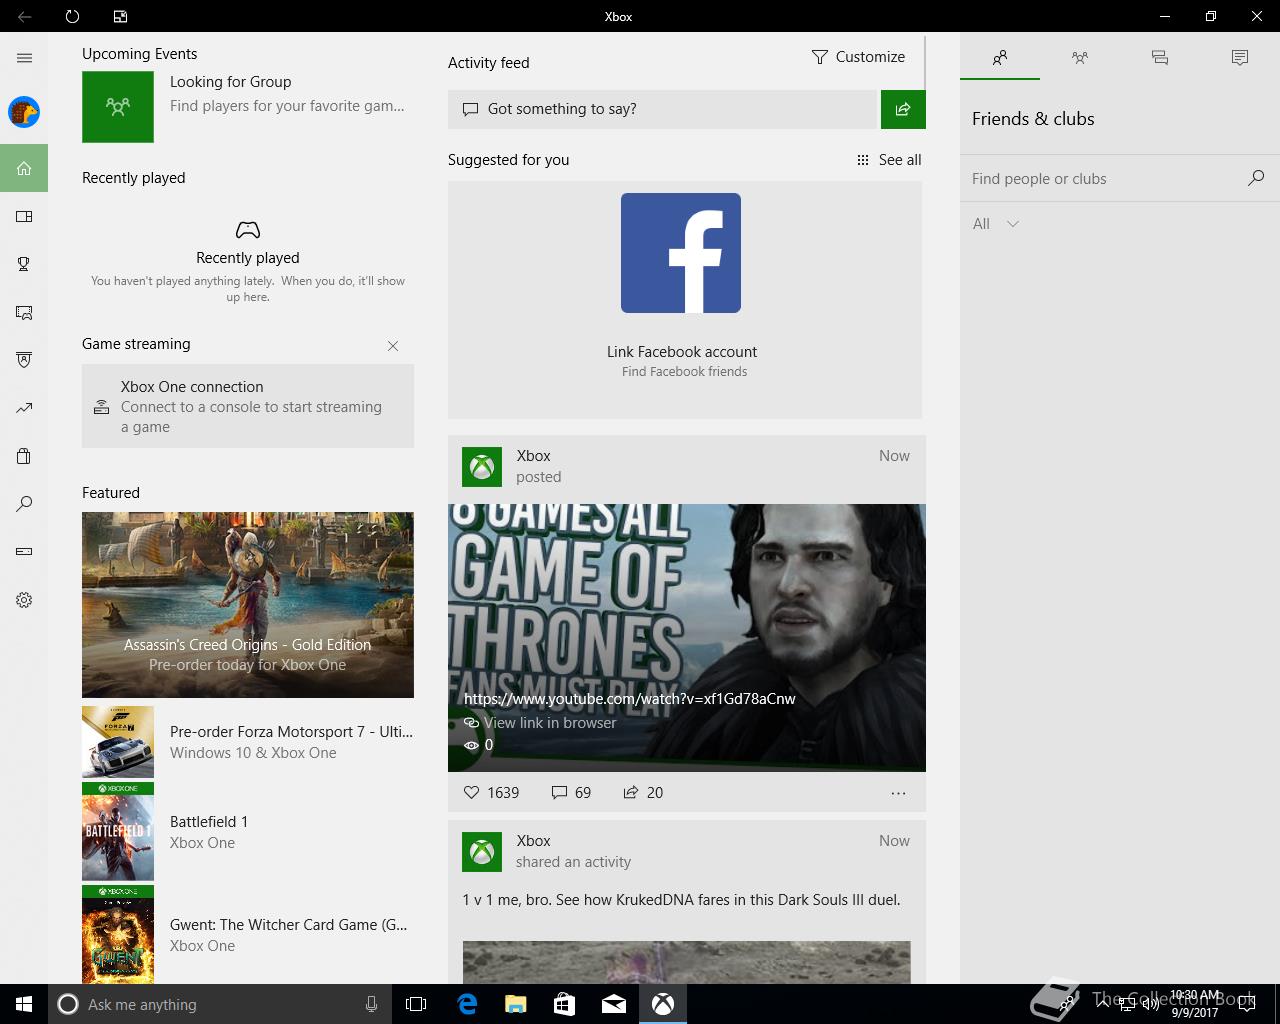This screenshot has width=1280, height=1024.
Task: Click Pre-order Forza Motorsport 7 text
Action: (291, 732)
